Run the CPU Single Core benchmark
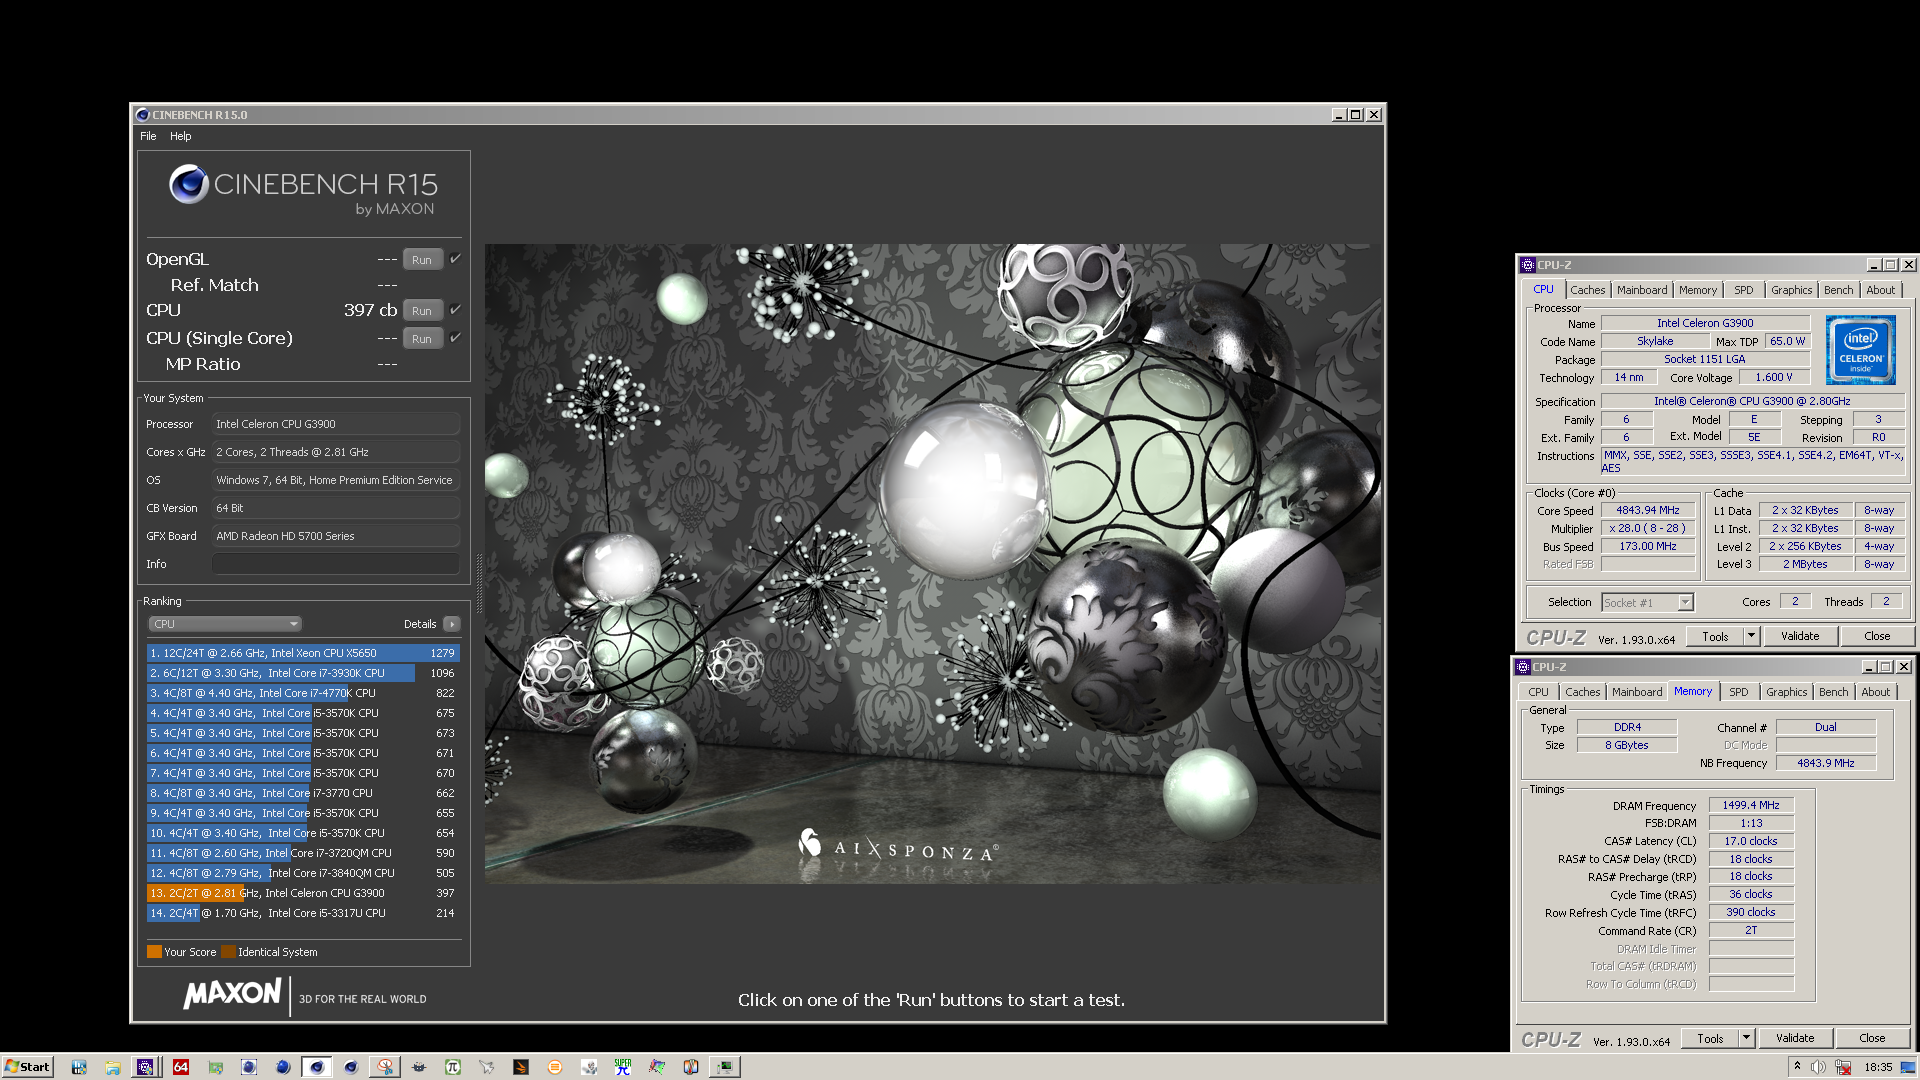1920x1080 pixels. point(422,339)
